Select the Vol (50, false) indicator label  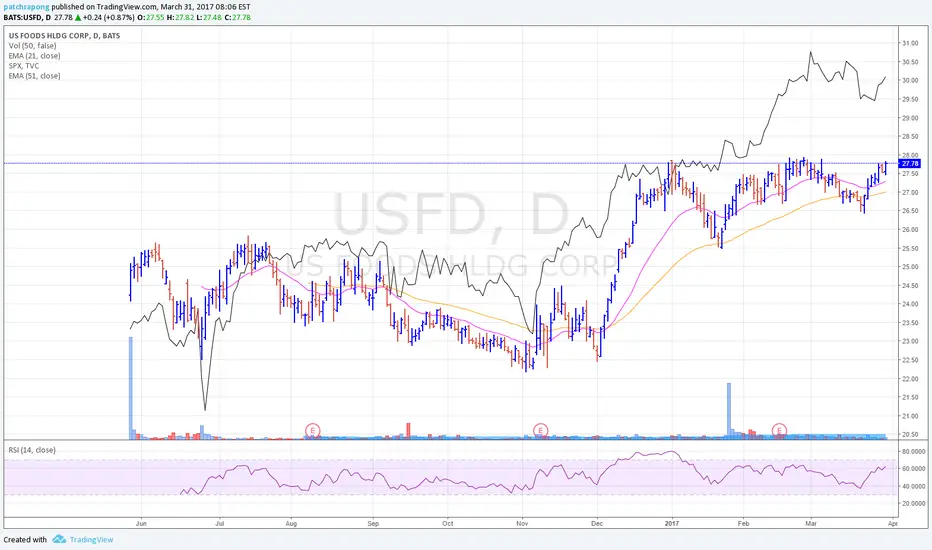tap(33, 46)
